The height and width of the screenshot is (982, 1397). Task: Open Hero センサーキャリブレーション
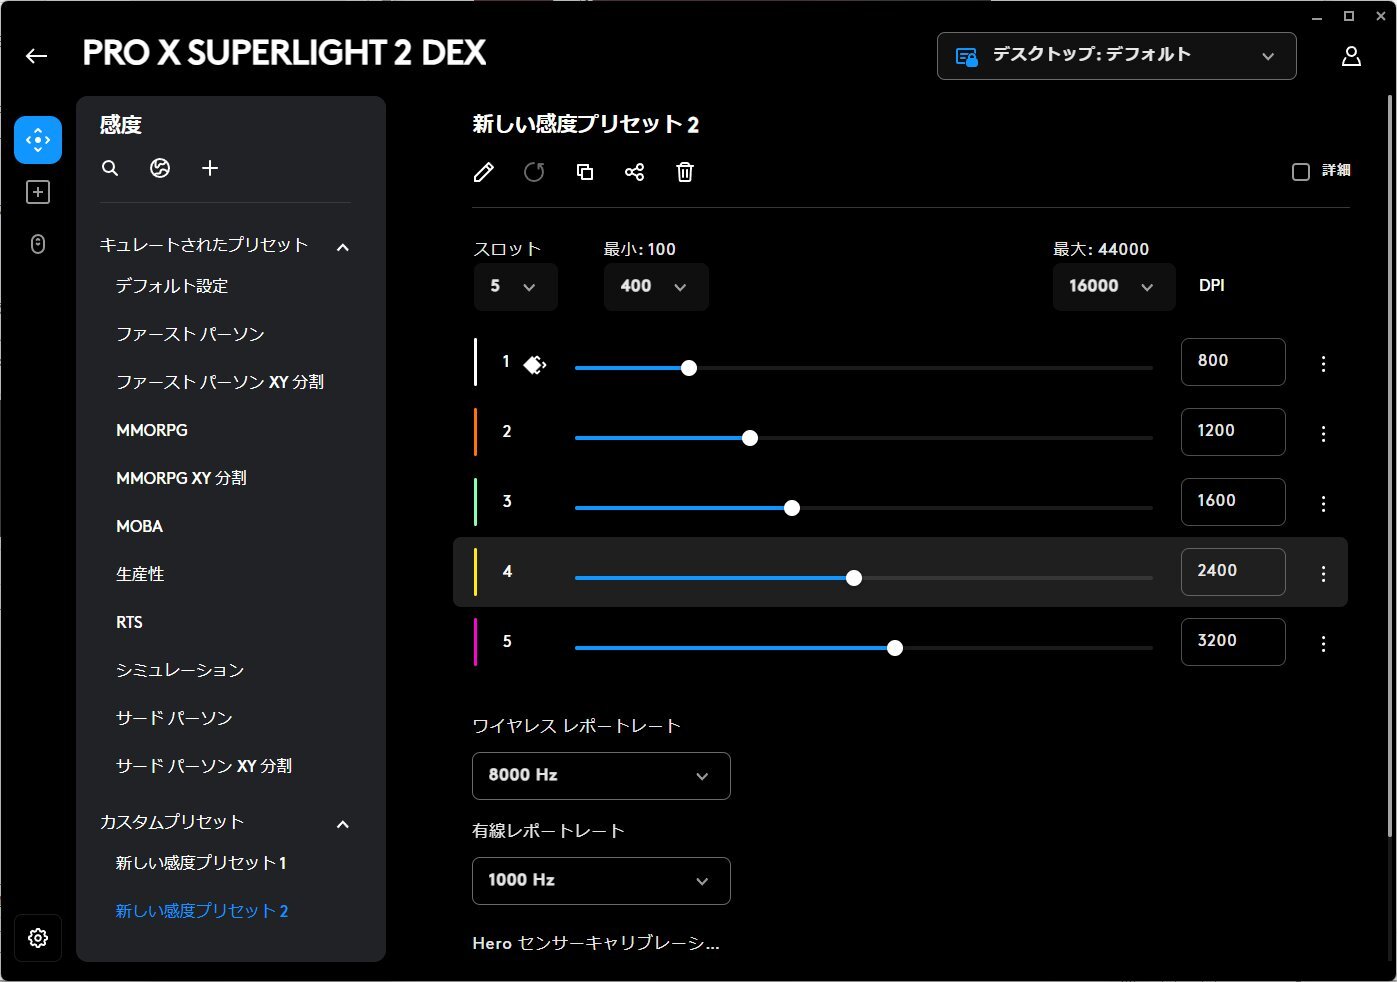tap(596, 942)
